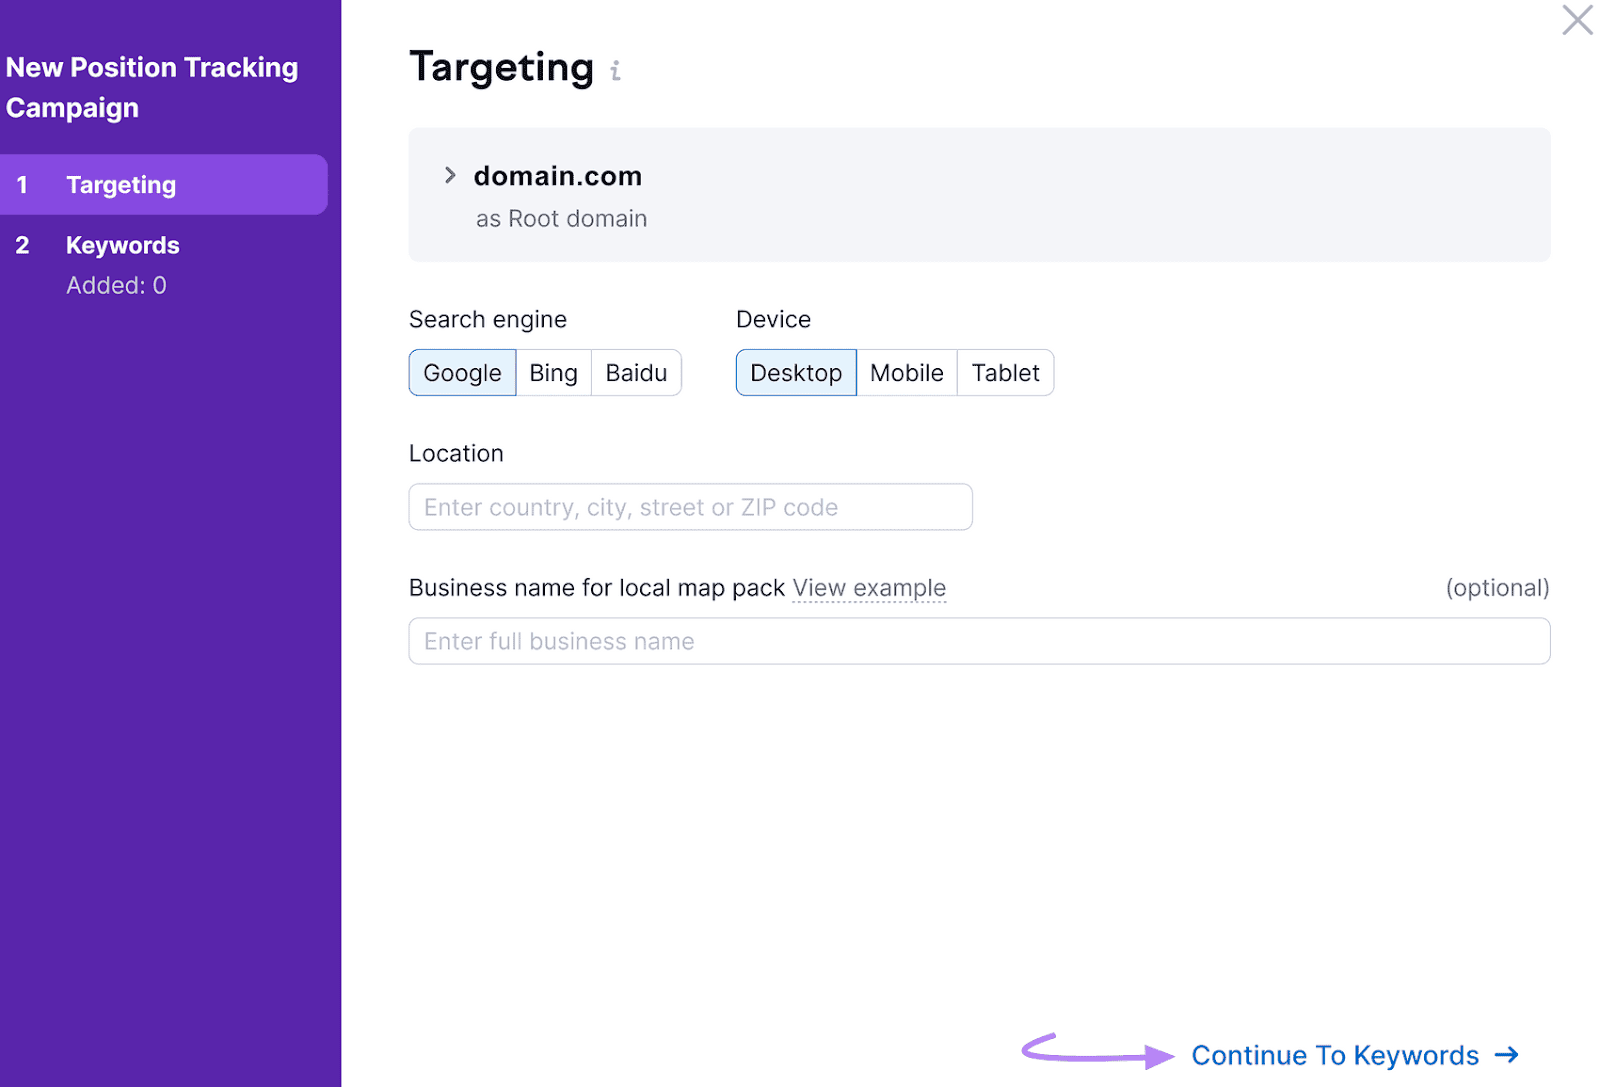Close the campaign setup dialog

1576,20
